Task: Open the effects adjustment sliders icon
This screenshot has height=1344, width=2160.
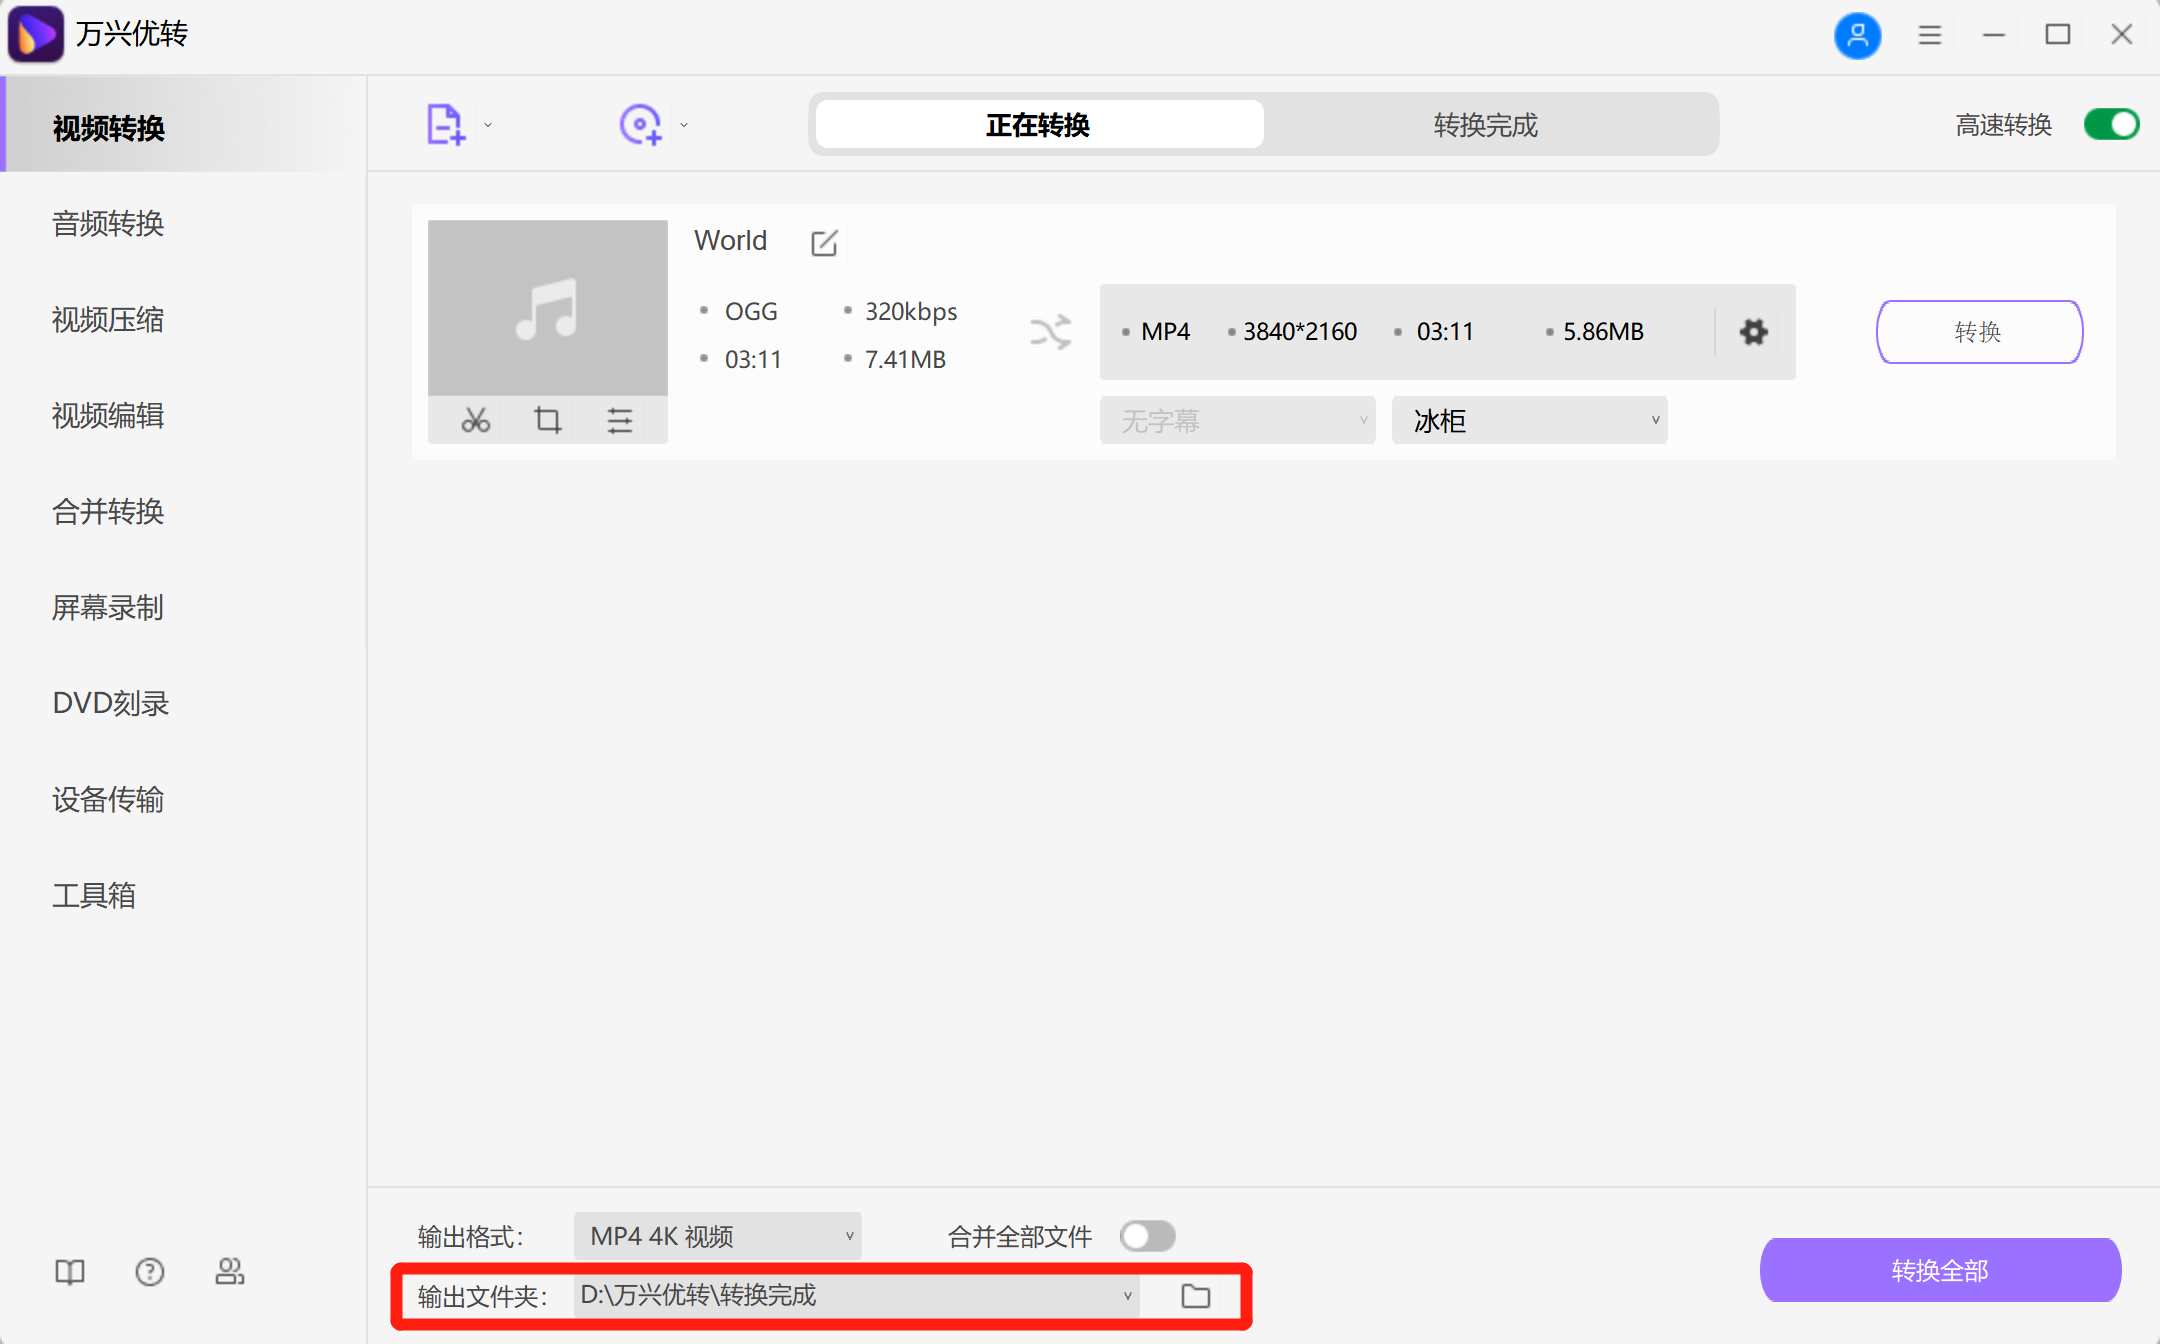Action: coord(620,420)
